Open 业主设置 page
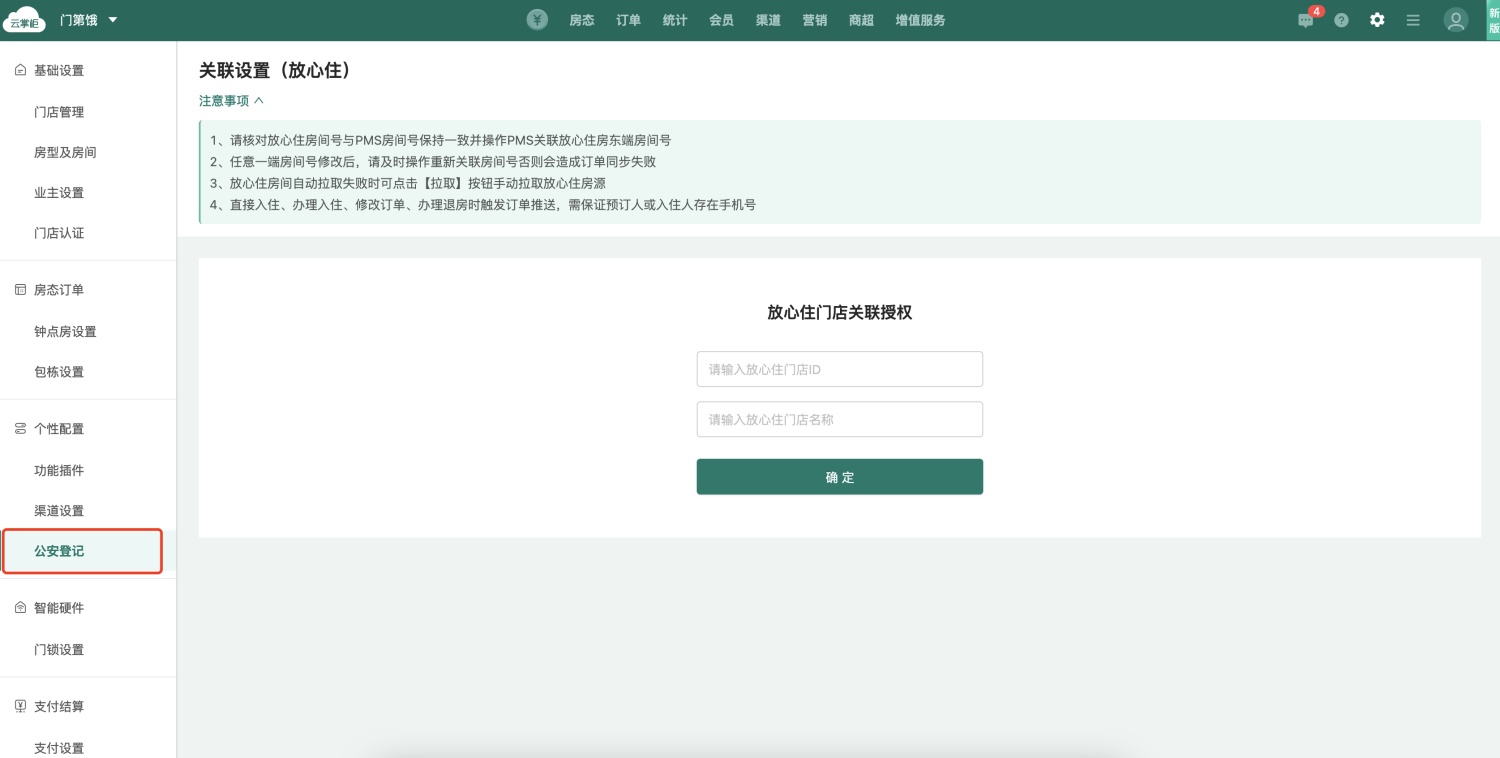 point(59,193)
